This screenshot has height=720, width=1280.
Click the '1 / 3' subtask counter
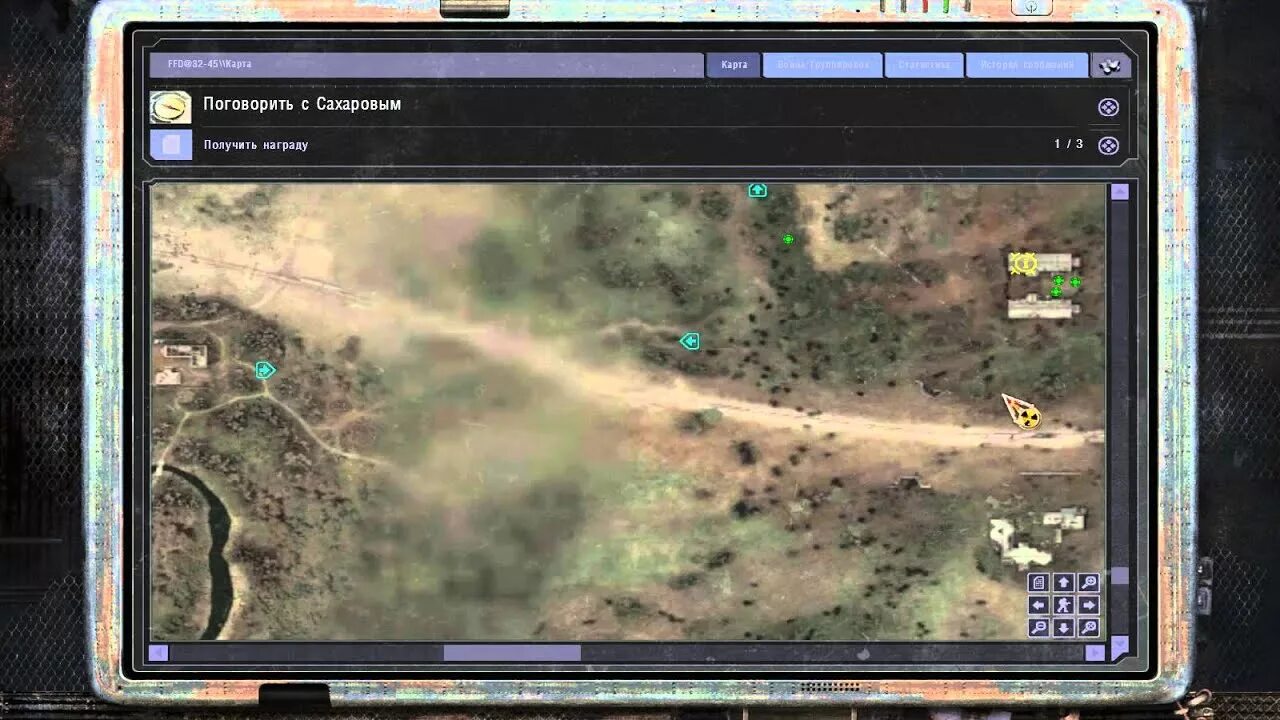point(1068,144)
